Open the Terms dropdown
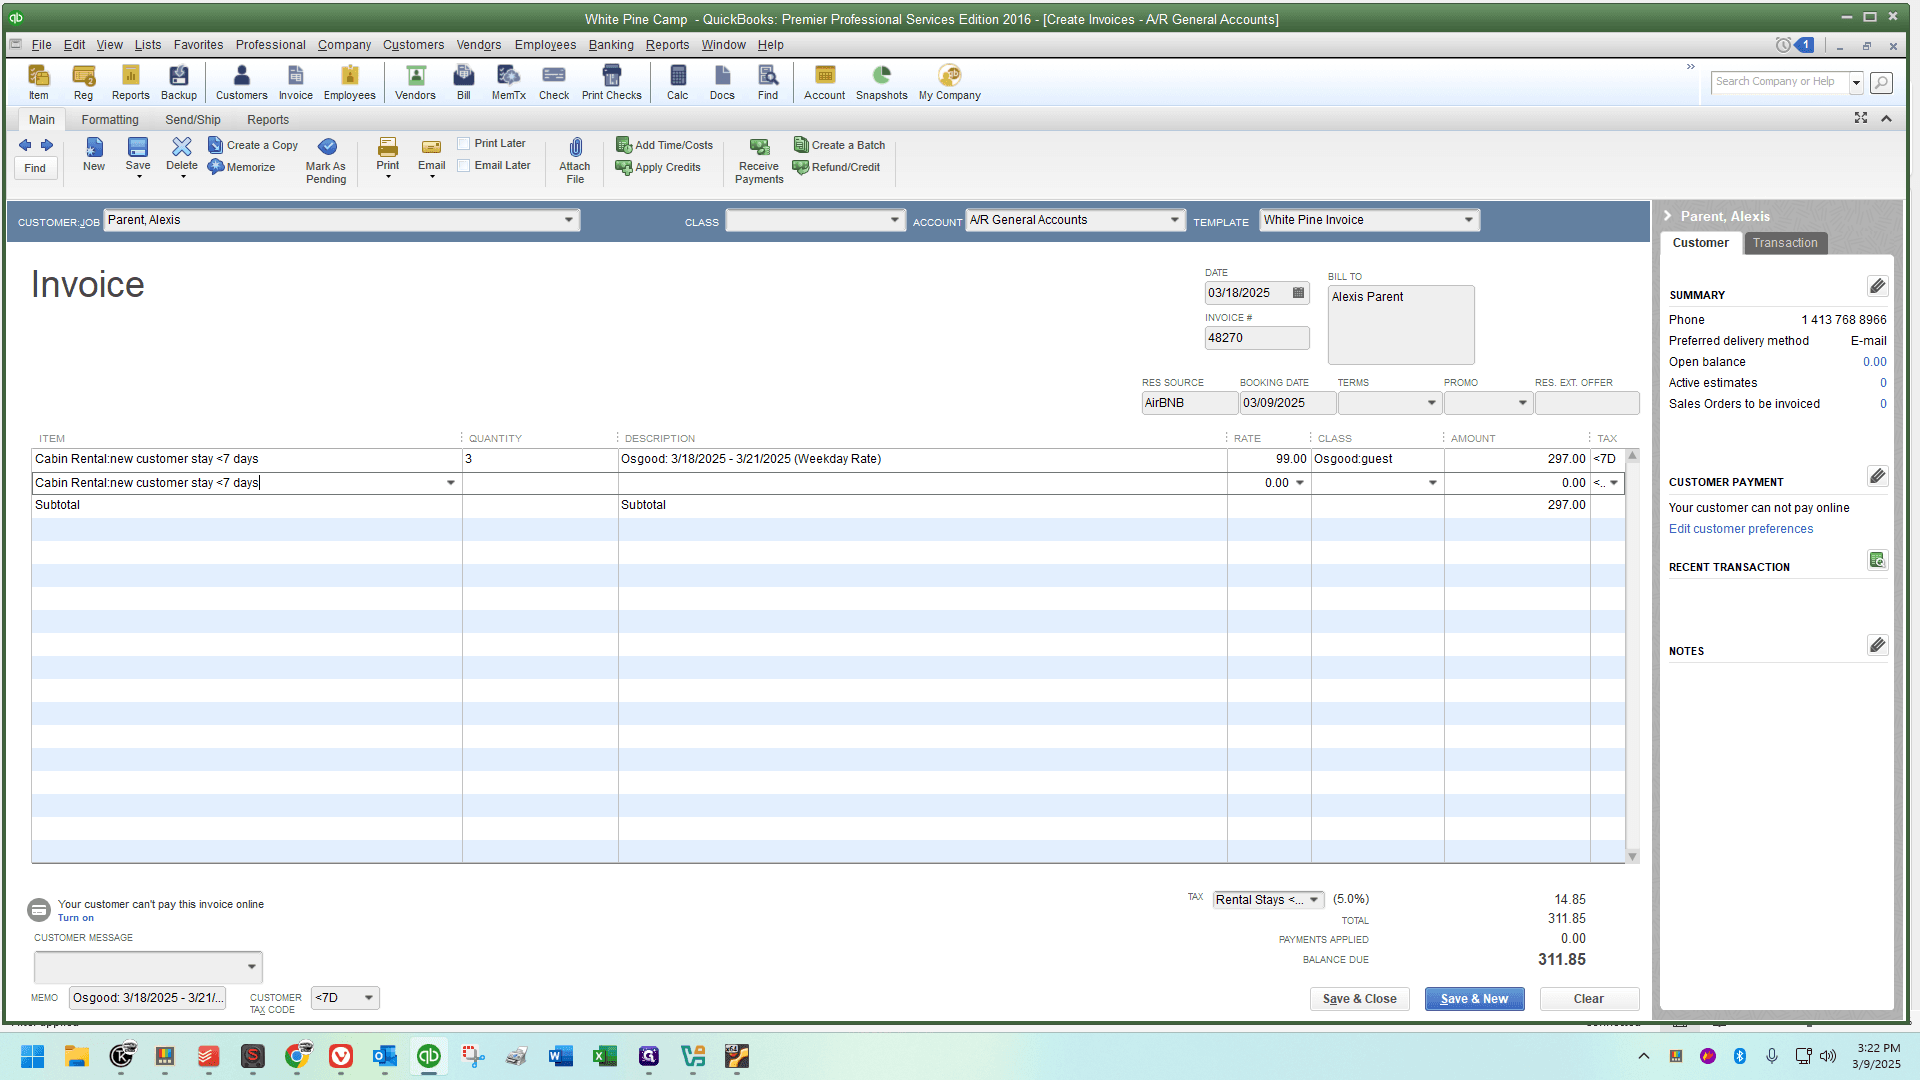This screenshot has height=1080, width=1920. (x=1431, y=403)
